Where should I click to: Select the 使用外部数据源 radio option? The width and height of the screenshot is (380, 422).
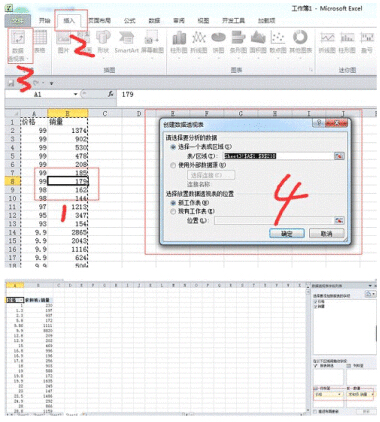pyautogui.click(x=173, y=165)
